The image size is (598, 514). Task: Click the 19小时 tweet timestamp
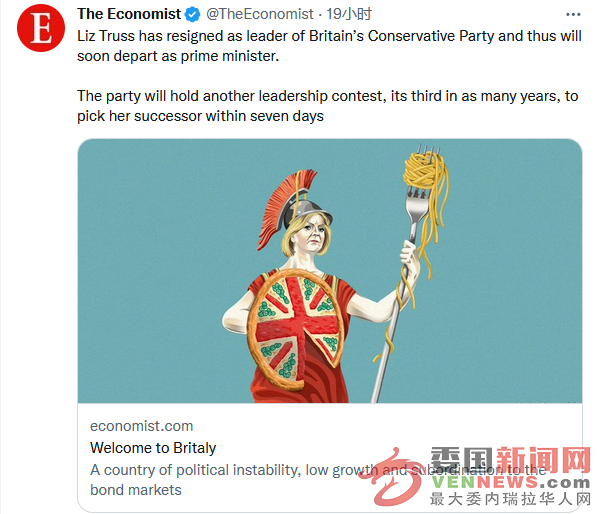pos(349,14)
